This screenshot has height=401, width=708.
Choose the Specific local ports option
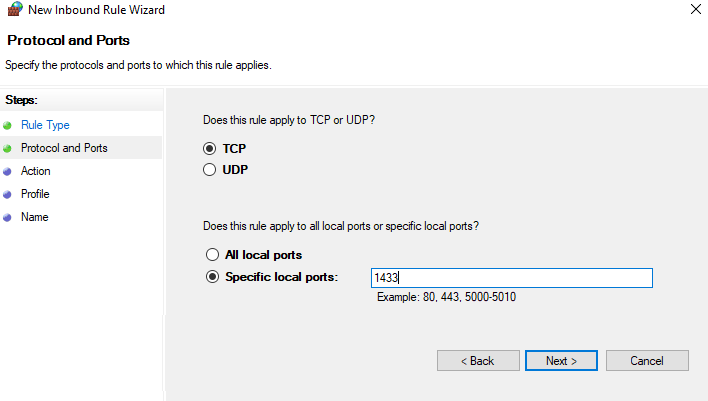(211, 277)
